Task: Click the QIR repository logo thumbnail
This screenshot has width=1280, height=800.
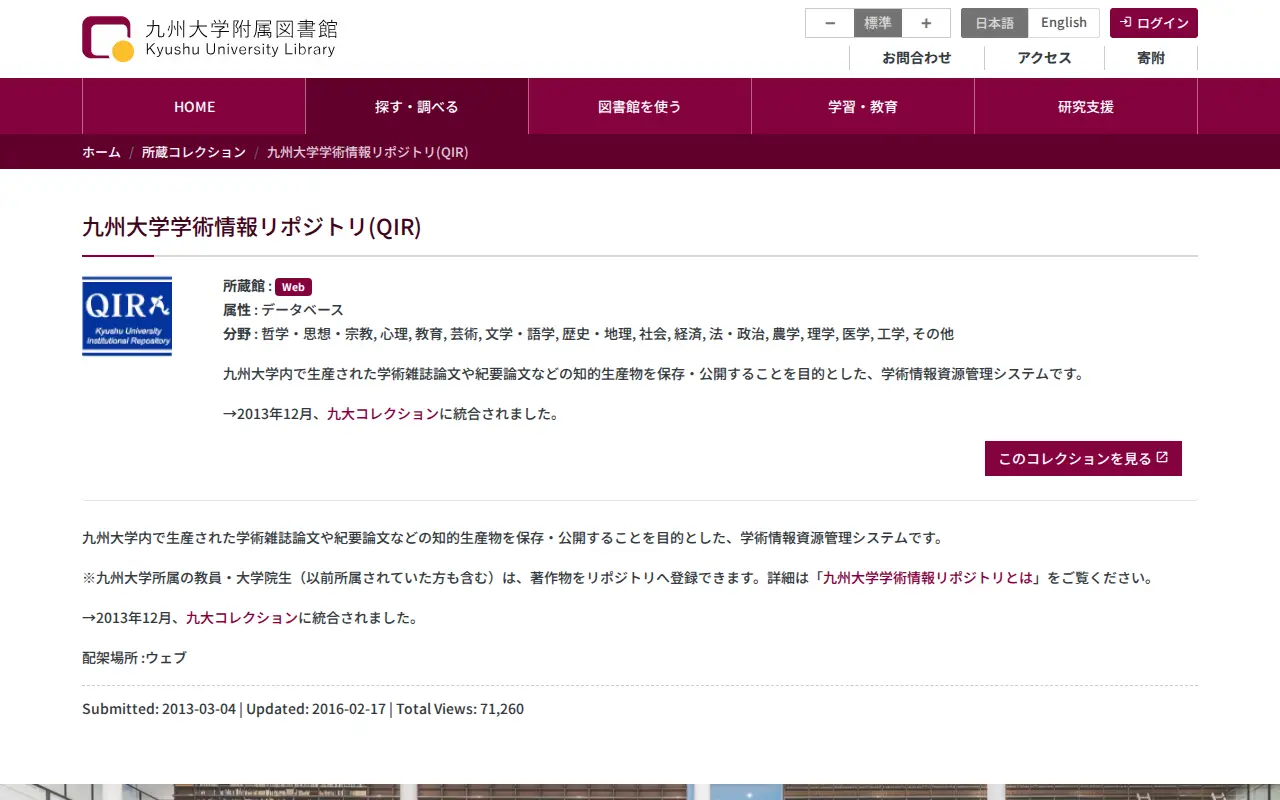Action: pyautogui.click(x=127, y=316)
